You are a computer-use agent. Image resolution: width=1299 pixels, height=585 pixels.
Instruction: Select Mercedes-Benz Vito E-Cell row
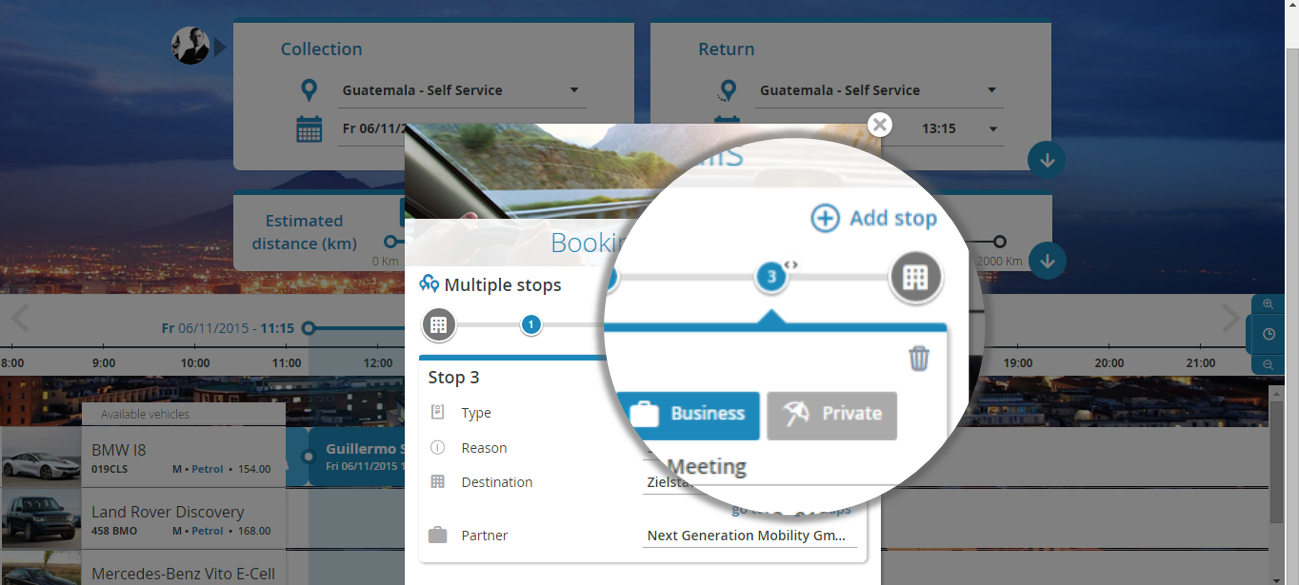(143, 568)
